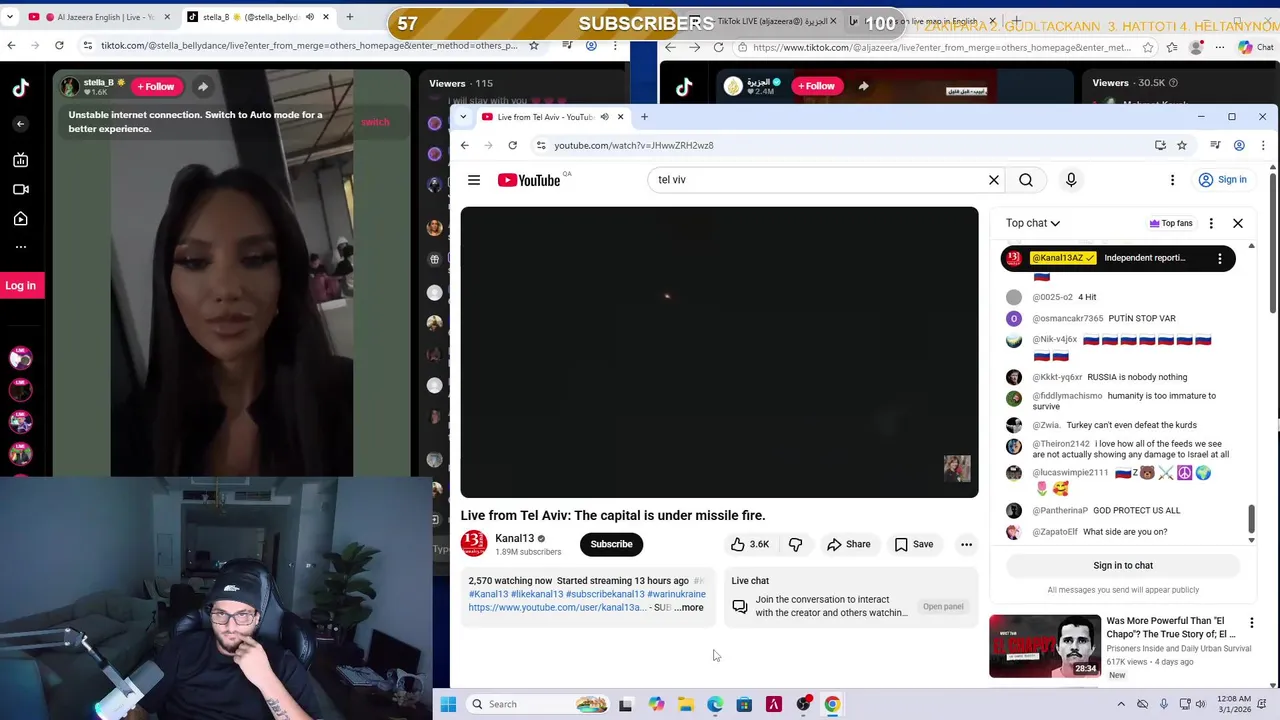Open the Copilot Chat button in Edge

point(1255,47)
